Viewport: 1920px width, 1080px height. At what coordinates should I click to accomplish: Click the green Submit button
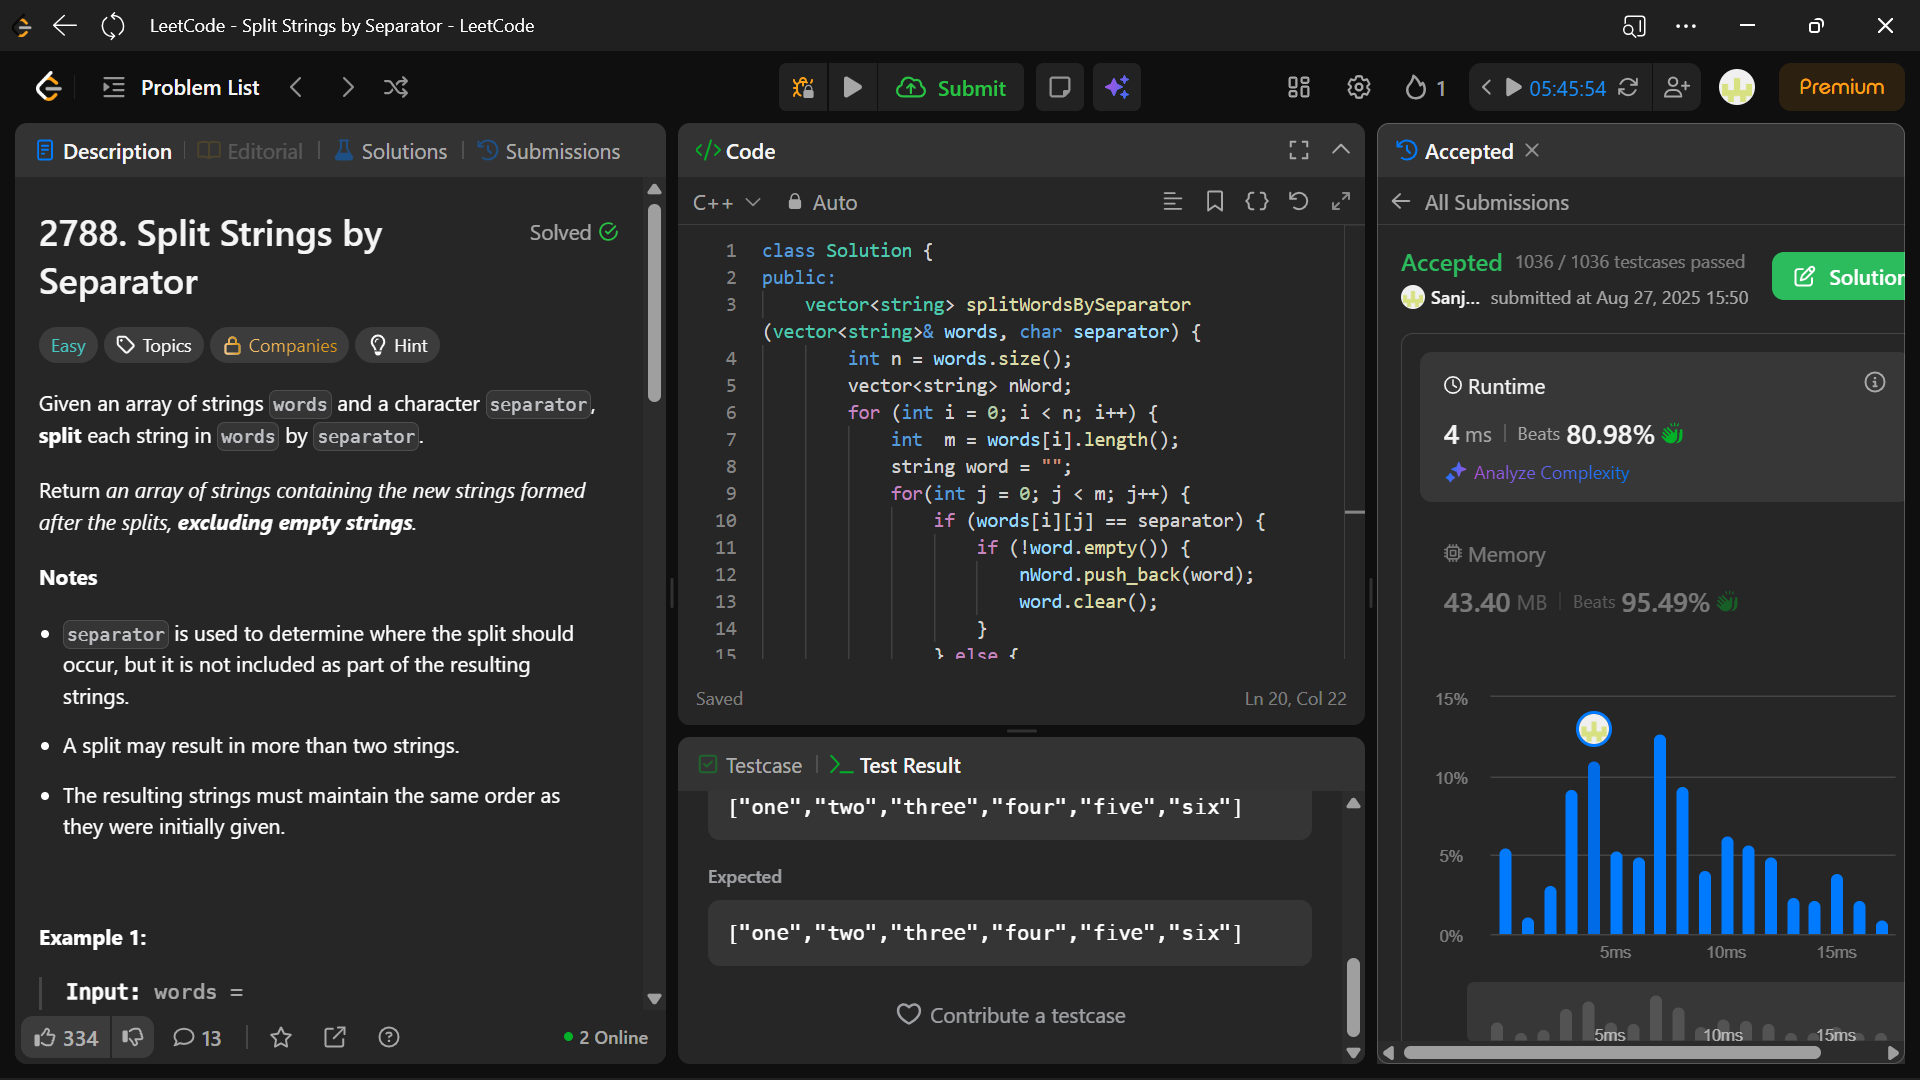[951, 88]
